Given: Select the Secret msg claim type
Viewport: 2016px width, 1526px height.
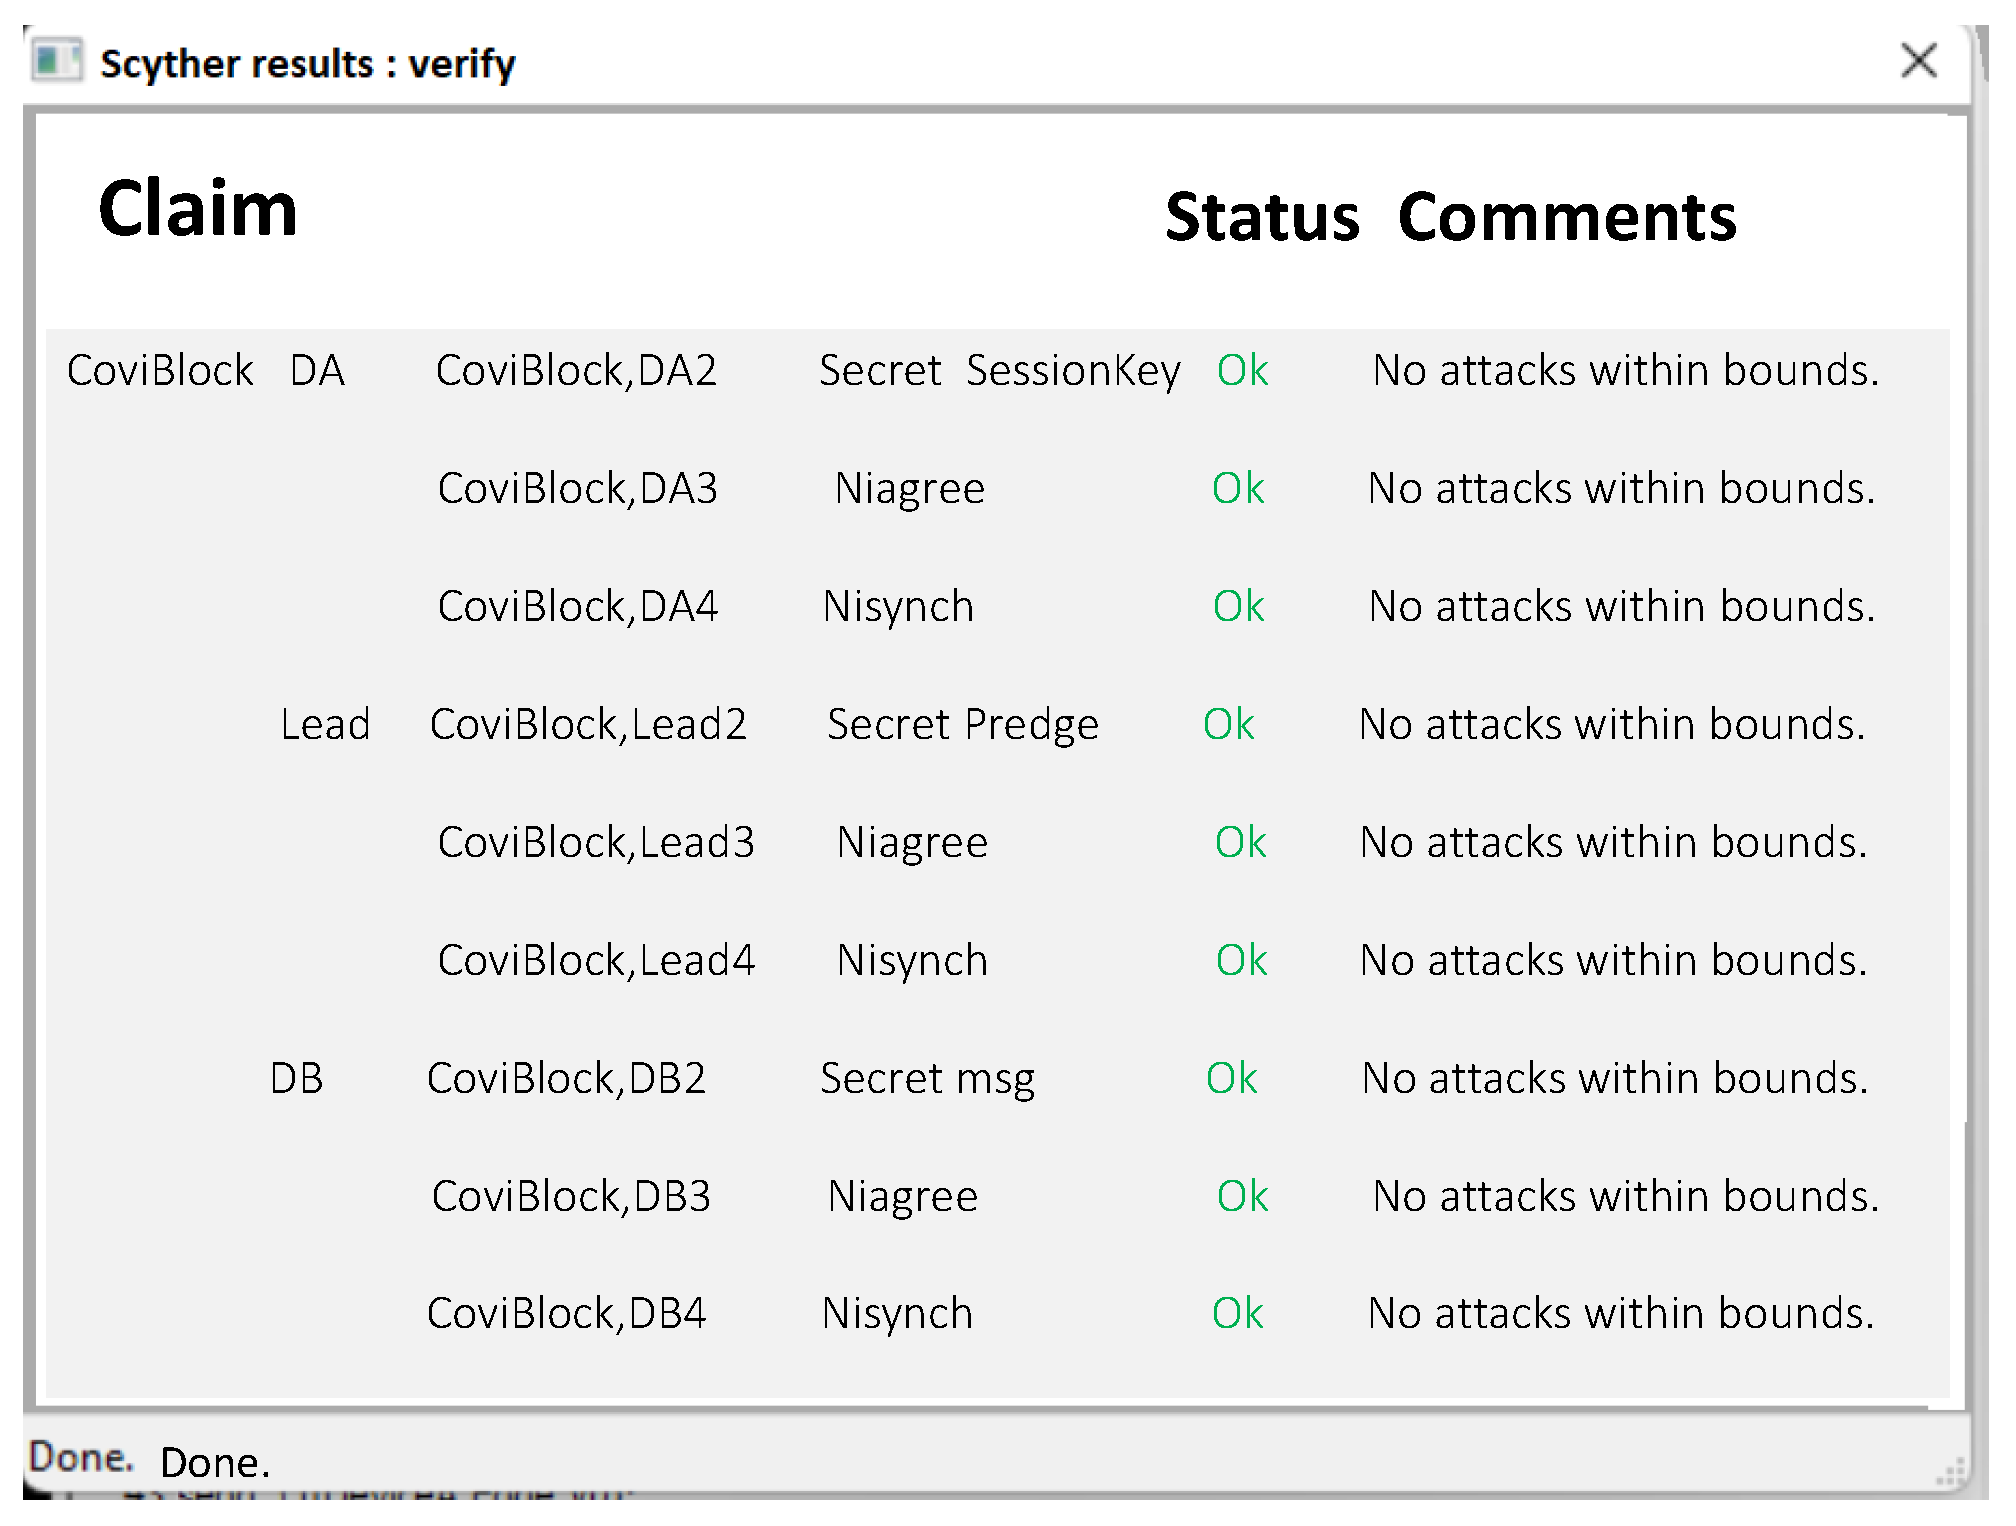Looking at the screenshot, I should 927,1079.
